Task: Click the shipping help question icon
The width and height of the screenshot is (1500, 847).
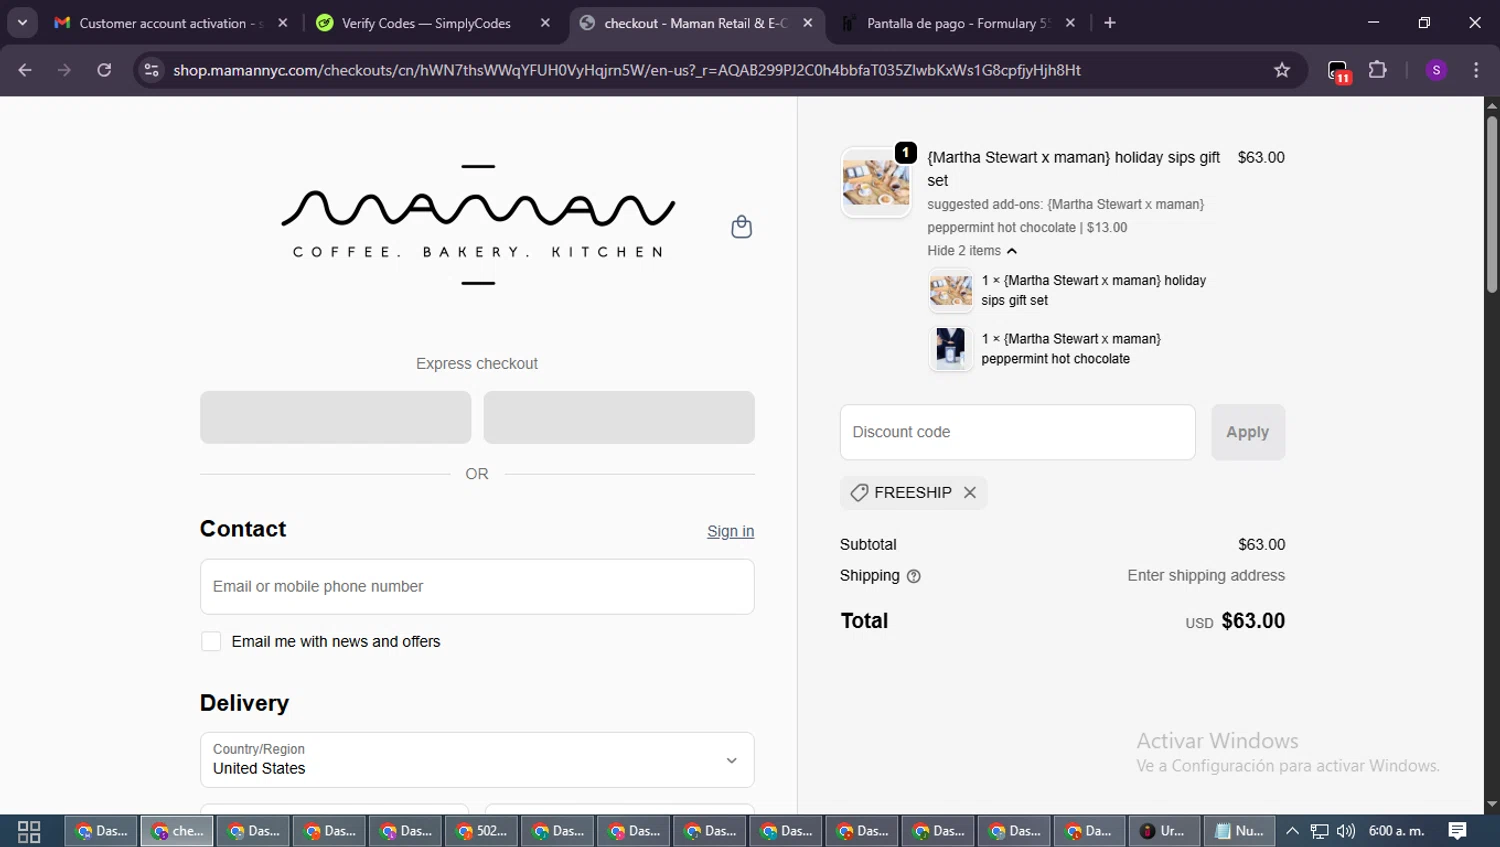Action: pyautogui.click(x=913, y=576)
